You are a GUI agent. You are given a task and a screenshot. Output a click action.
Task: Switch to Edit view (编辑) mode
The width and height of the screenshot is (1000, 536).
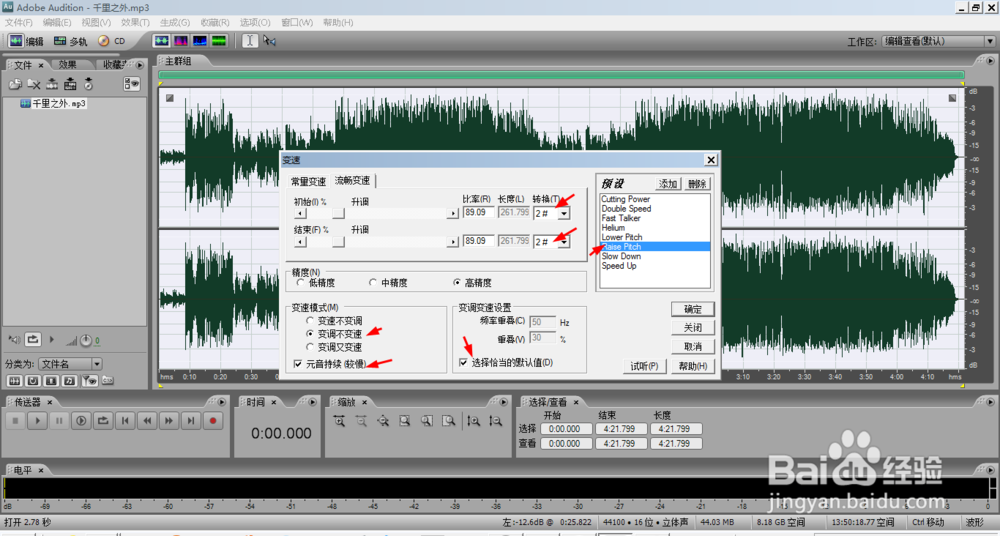point(26,41)
